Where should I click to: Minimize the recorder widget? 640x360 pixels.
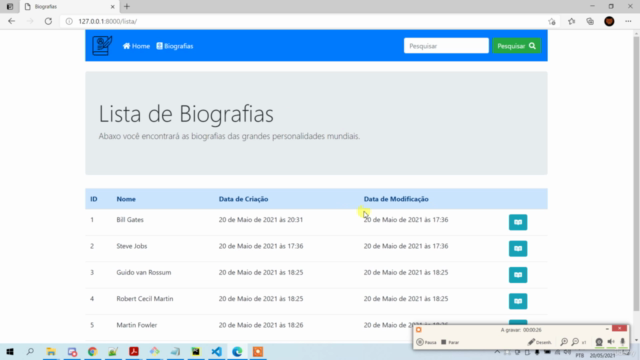(607, 329)
